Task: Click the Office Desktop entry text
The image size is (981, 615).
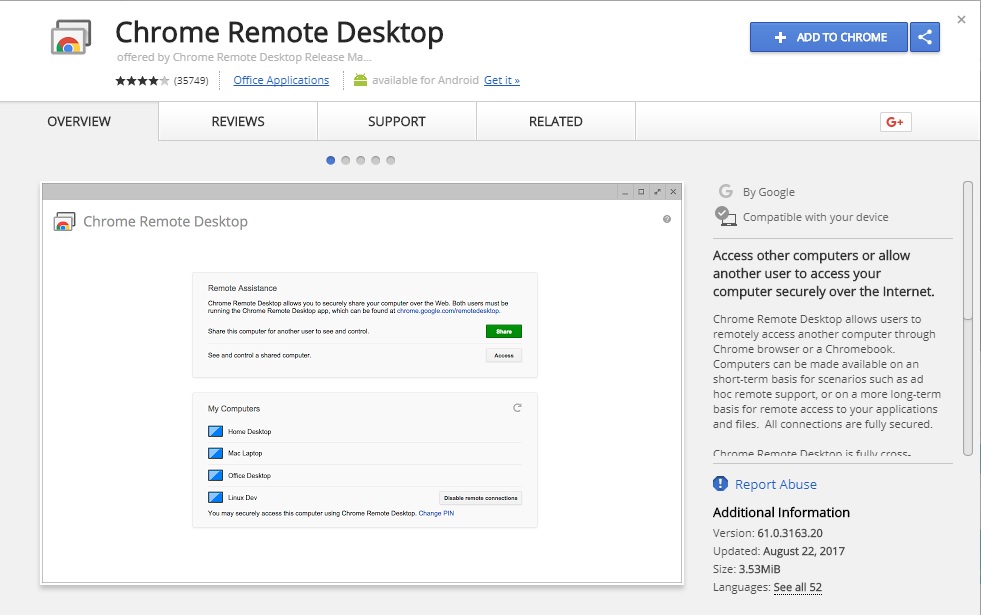Action: click(x=250, y=475)
